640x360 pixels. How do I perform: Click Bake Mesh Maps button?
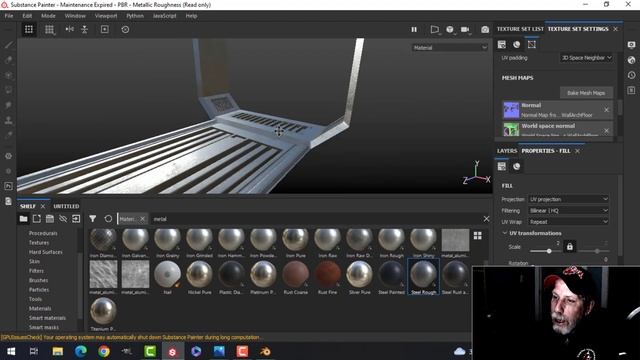586,93
